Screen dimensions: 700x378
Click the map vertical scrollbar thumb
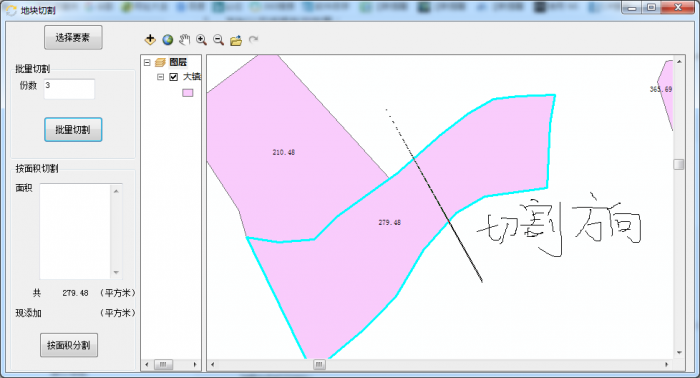point(679,164)
